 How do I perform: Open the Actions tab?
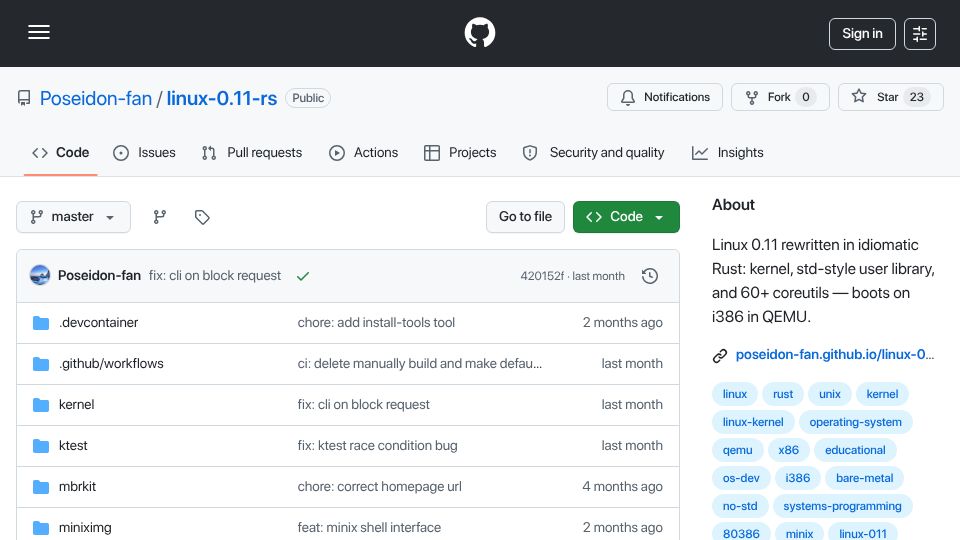364,152
